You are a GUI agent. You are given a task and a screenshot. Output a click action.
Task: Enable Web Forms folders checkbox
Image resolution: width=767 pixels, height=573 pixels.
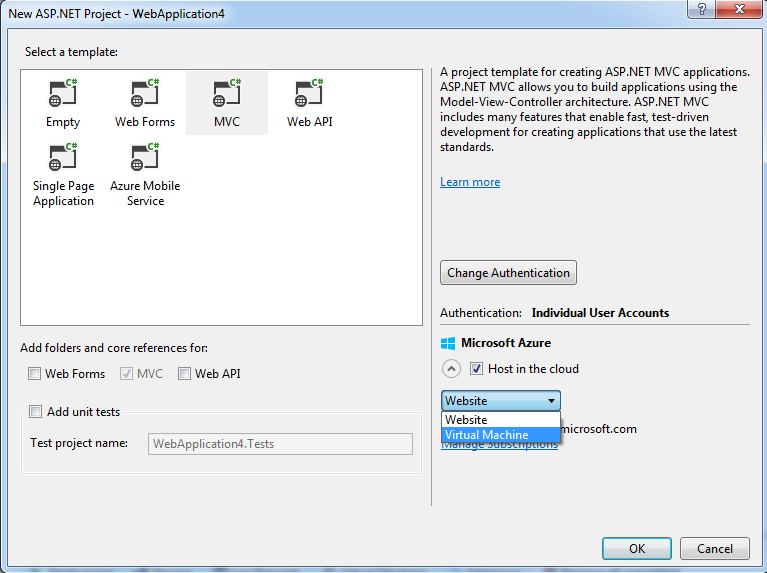pos(34,374)
